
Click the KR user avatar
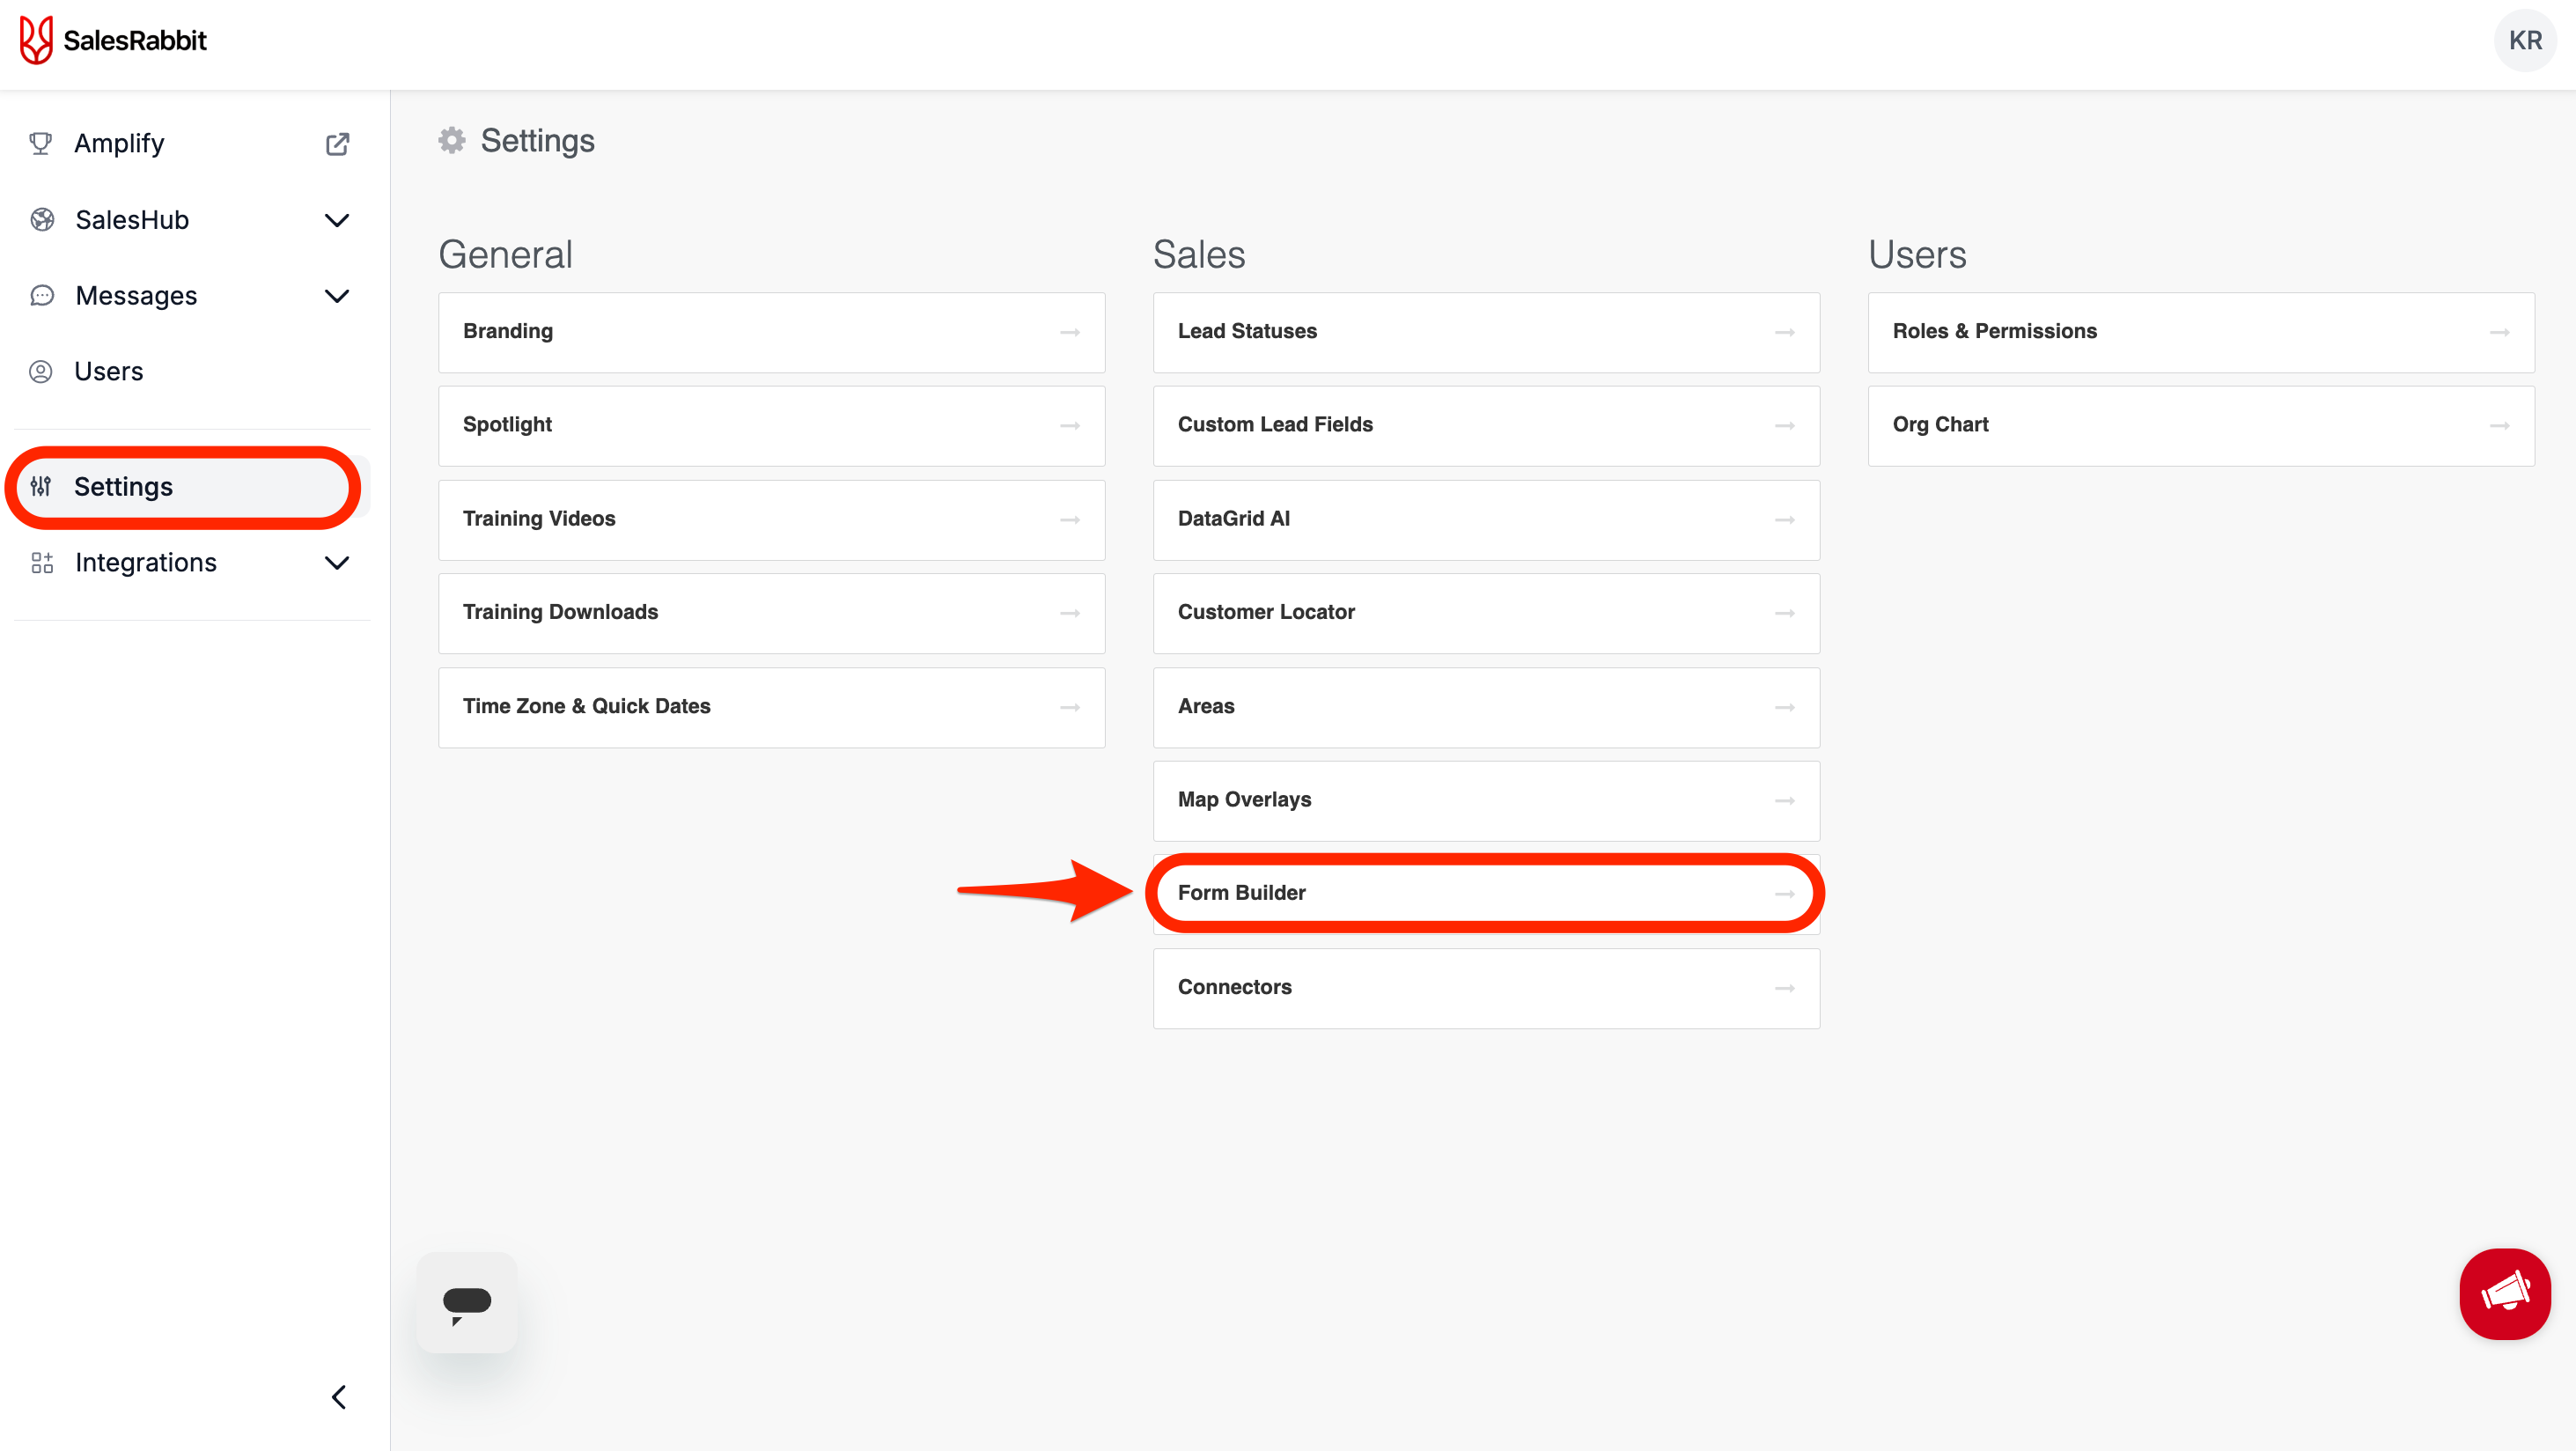[x=2524, y=41]
